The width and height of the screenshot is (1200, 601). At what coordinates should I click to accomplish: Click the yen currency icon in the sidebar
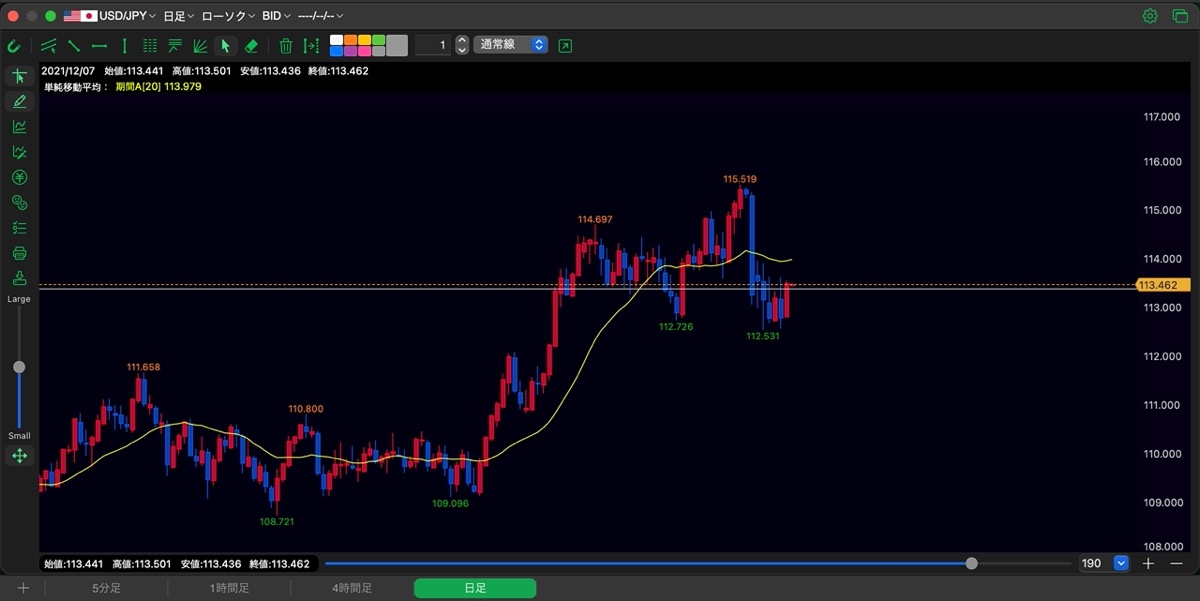[x=19, y=177]
